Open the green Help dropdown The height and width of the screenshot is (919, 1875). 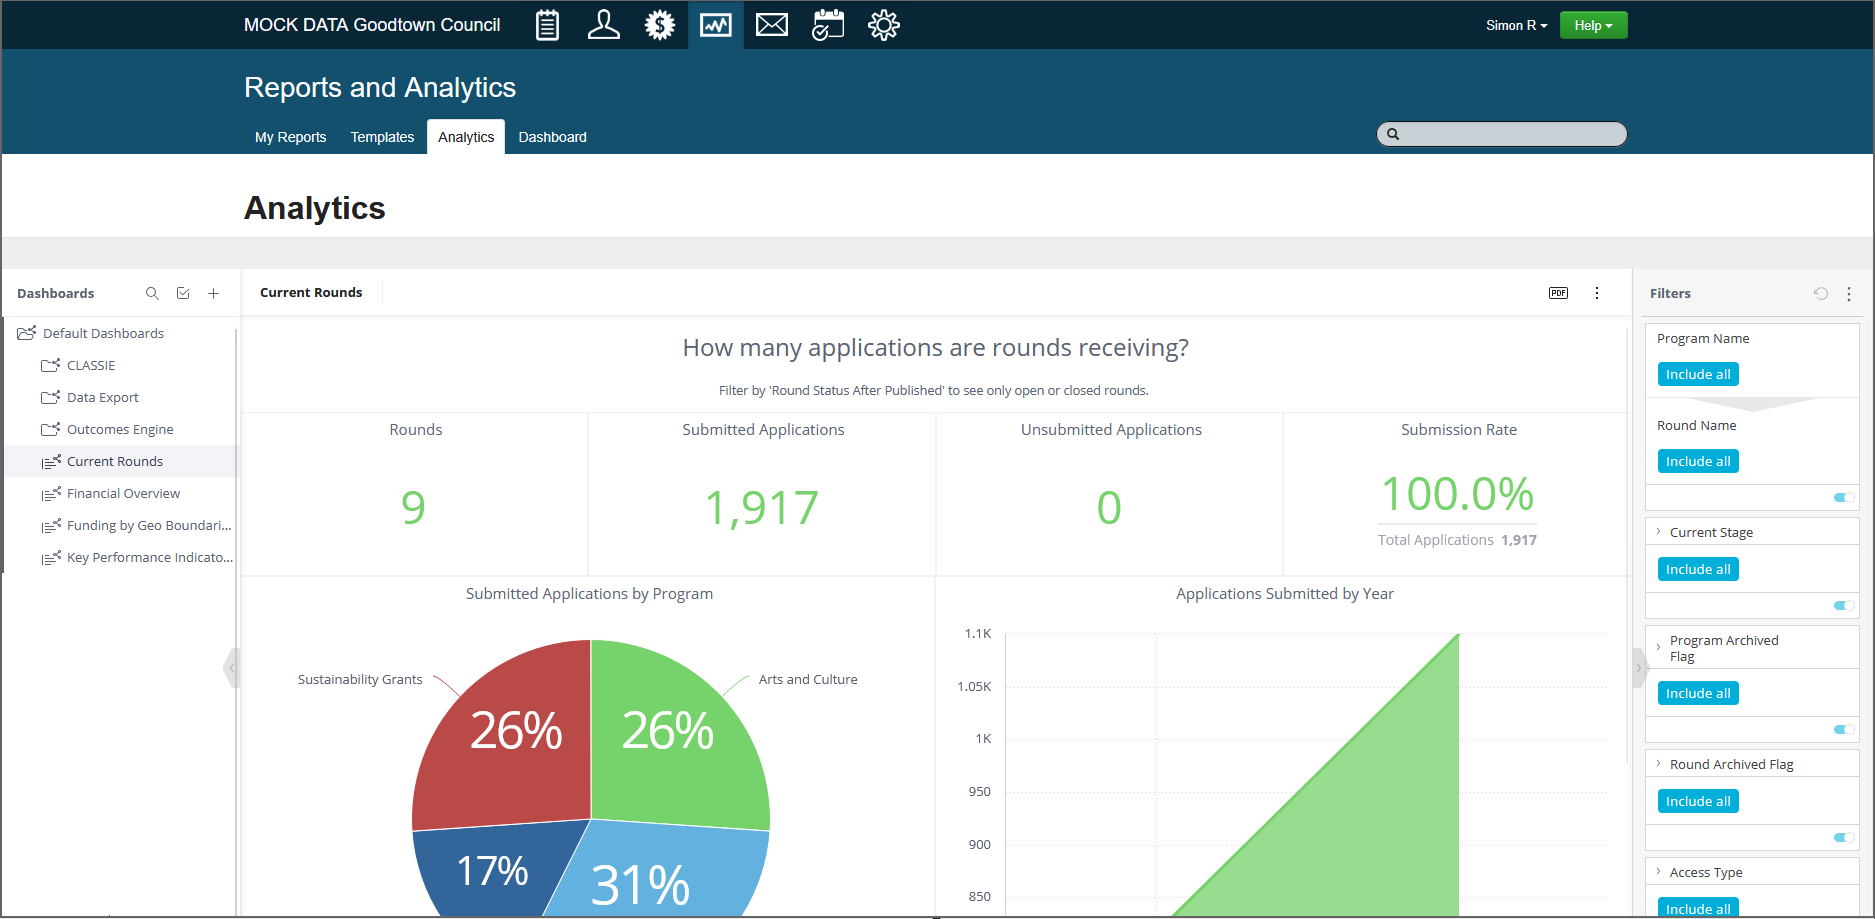click(1593, 25)
